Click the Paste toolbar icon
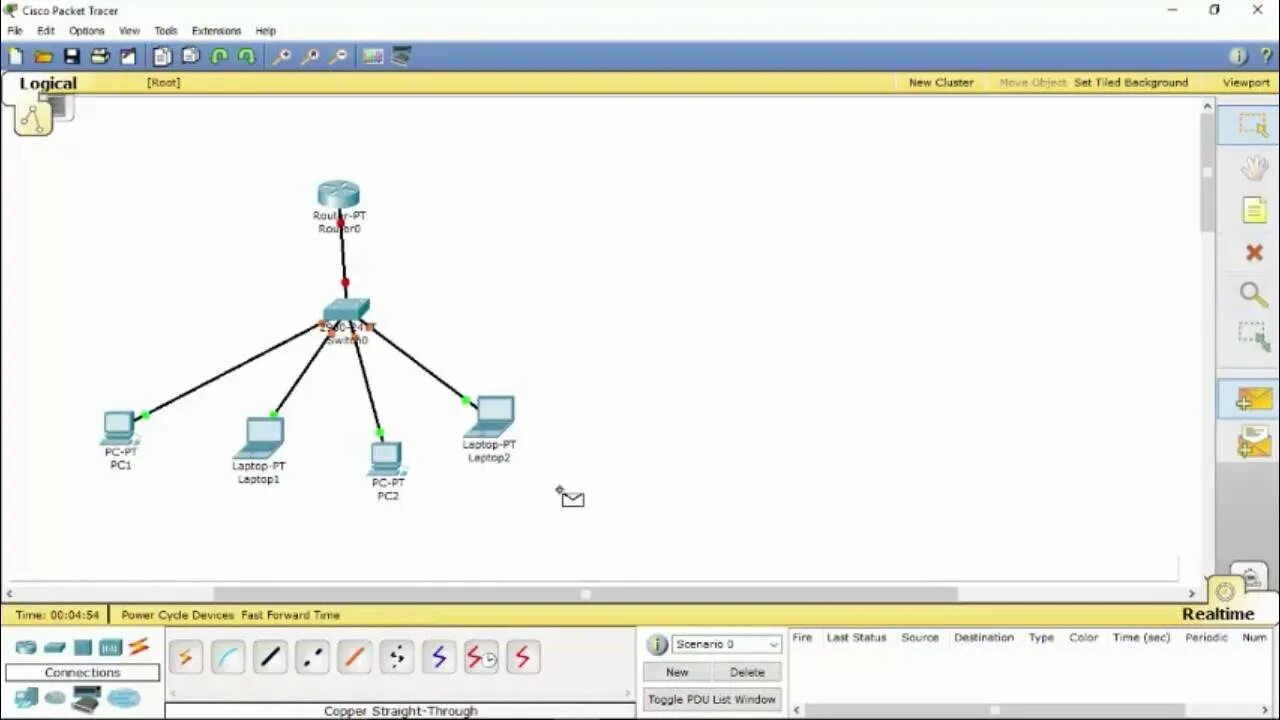Image resolution: width=1280 pixels, height=720 pixels. 190,57
